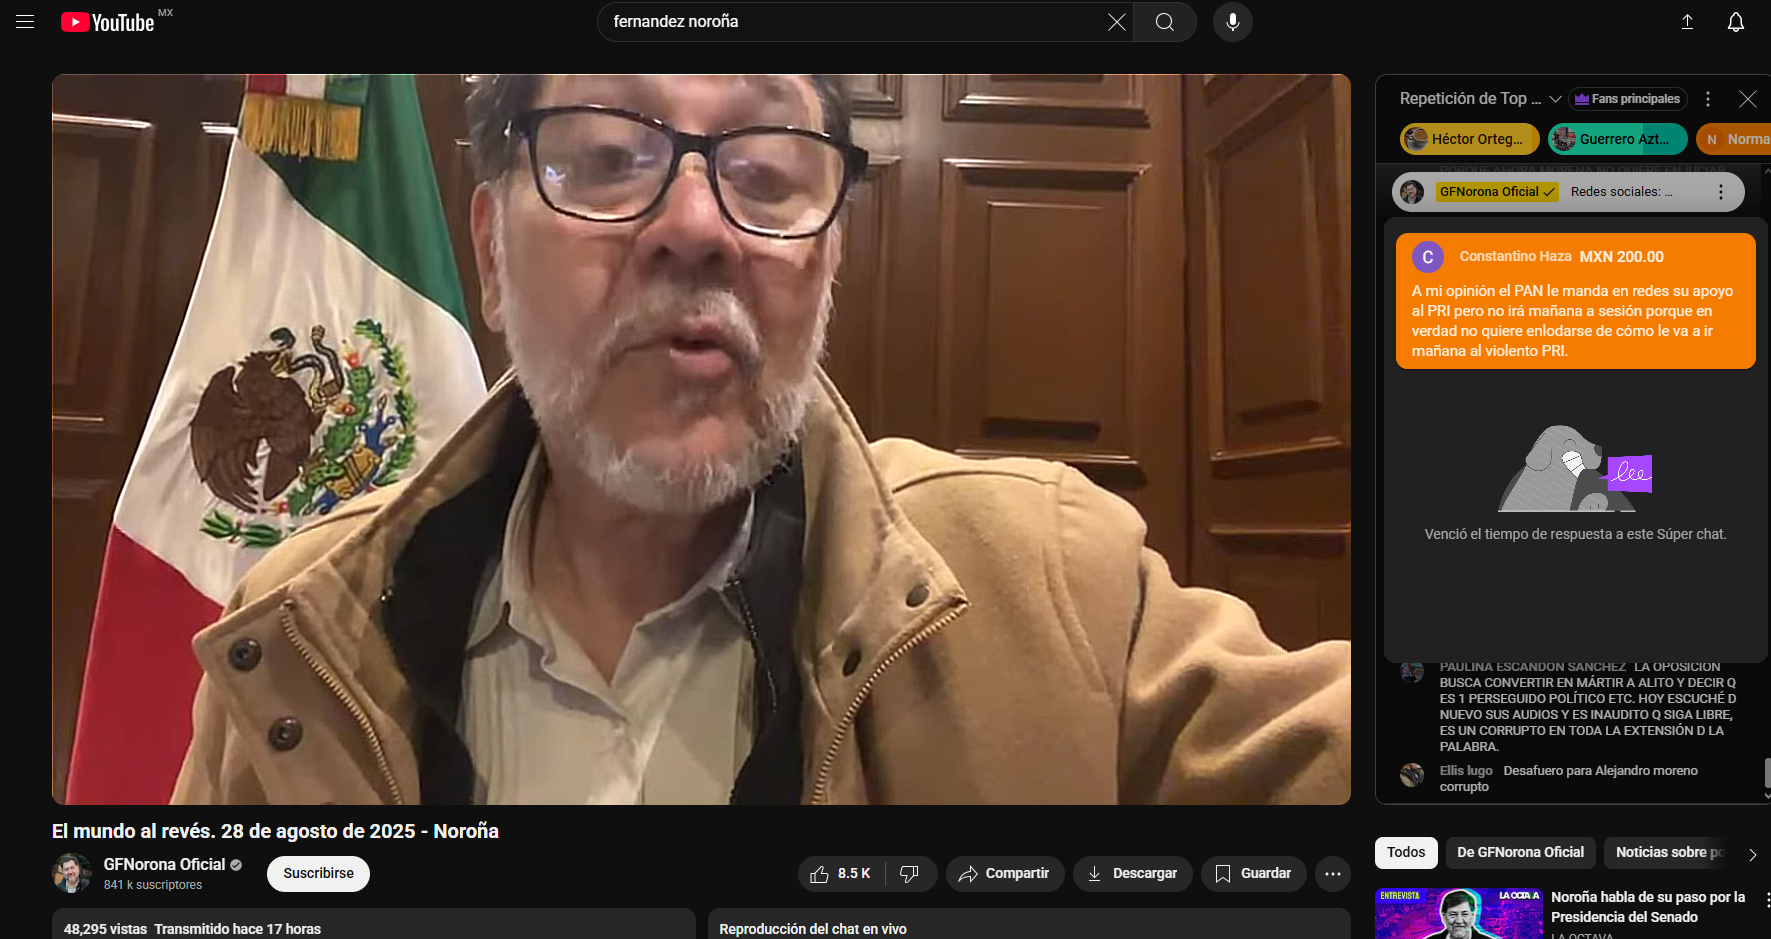
Task: Subscribe to GFNorona Oficial channel
Action: (318, 874)
